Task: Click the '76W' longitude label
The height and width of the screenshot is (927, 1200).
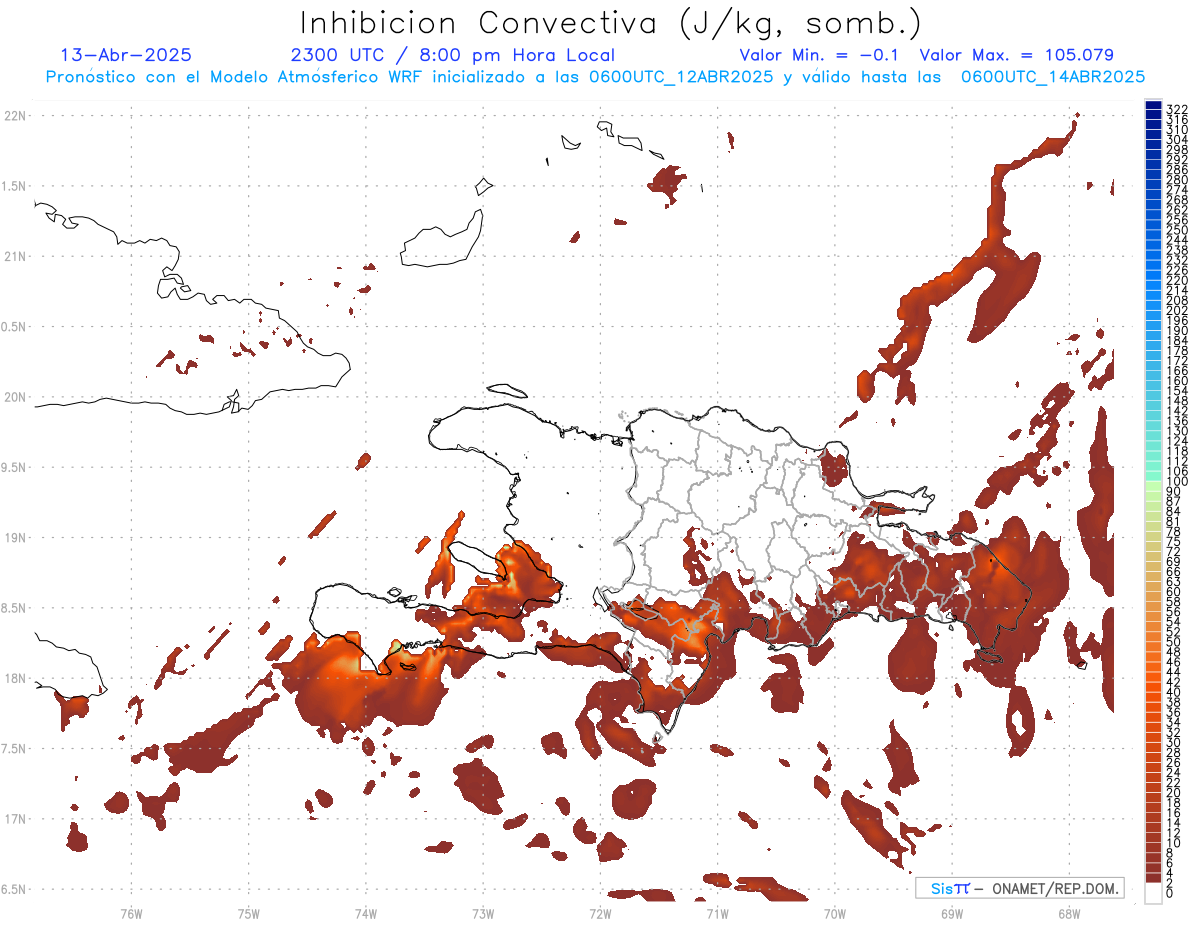Action: (x=132, y=913)
